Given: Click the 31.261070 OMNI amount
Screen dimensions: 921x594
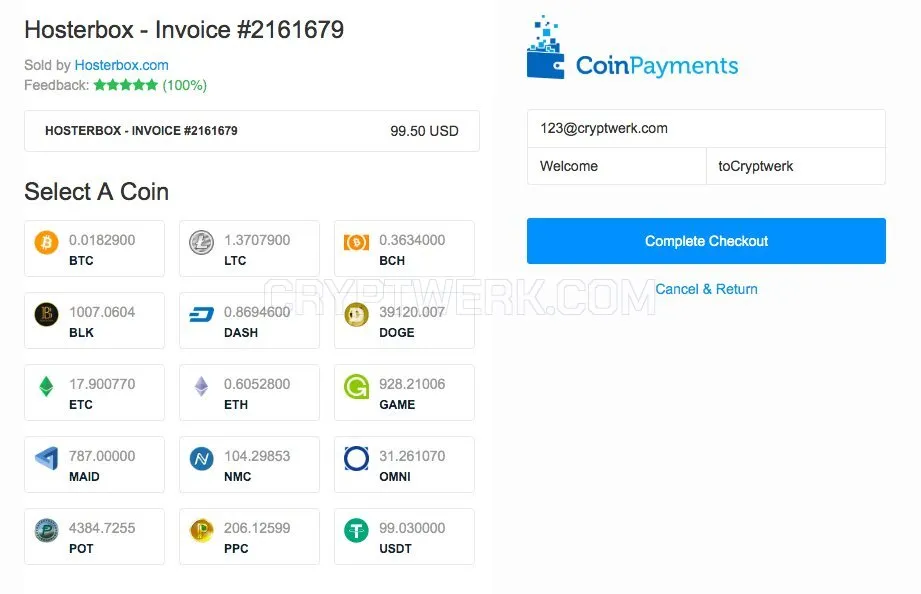Looking at the screenshot, I should (x=412, y=456).
